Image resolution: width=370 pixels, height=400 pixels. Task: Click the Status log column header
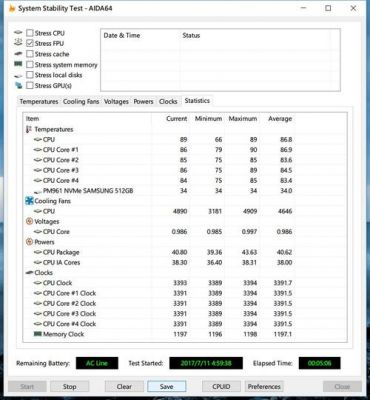(x=255, y=35)
